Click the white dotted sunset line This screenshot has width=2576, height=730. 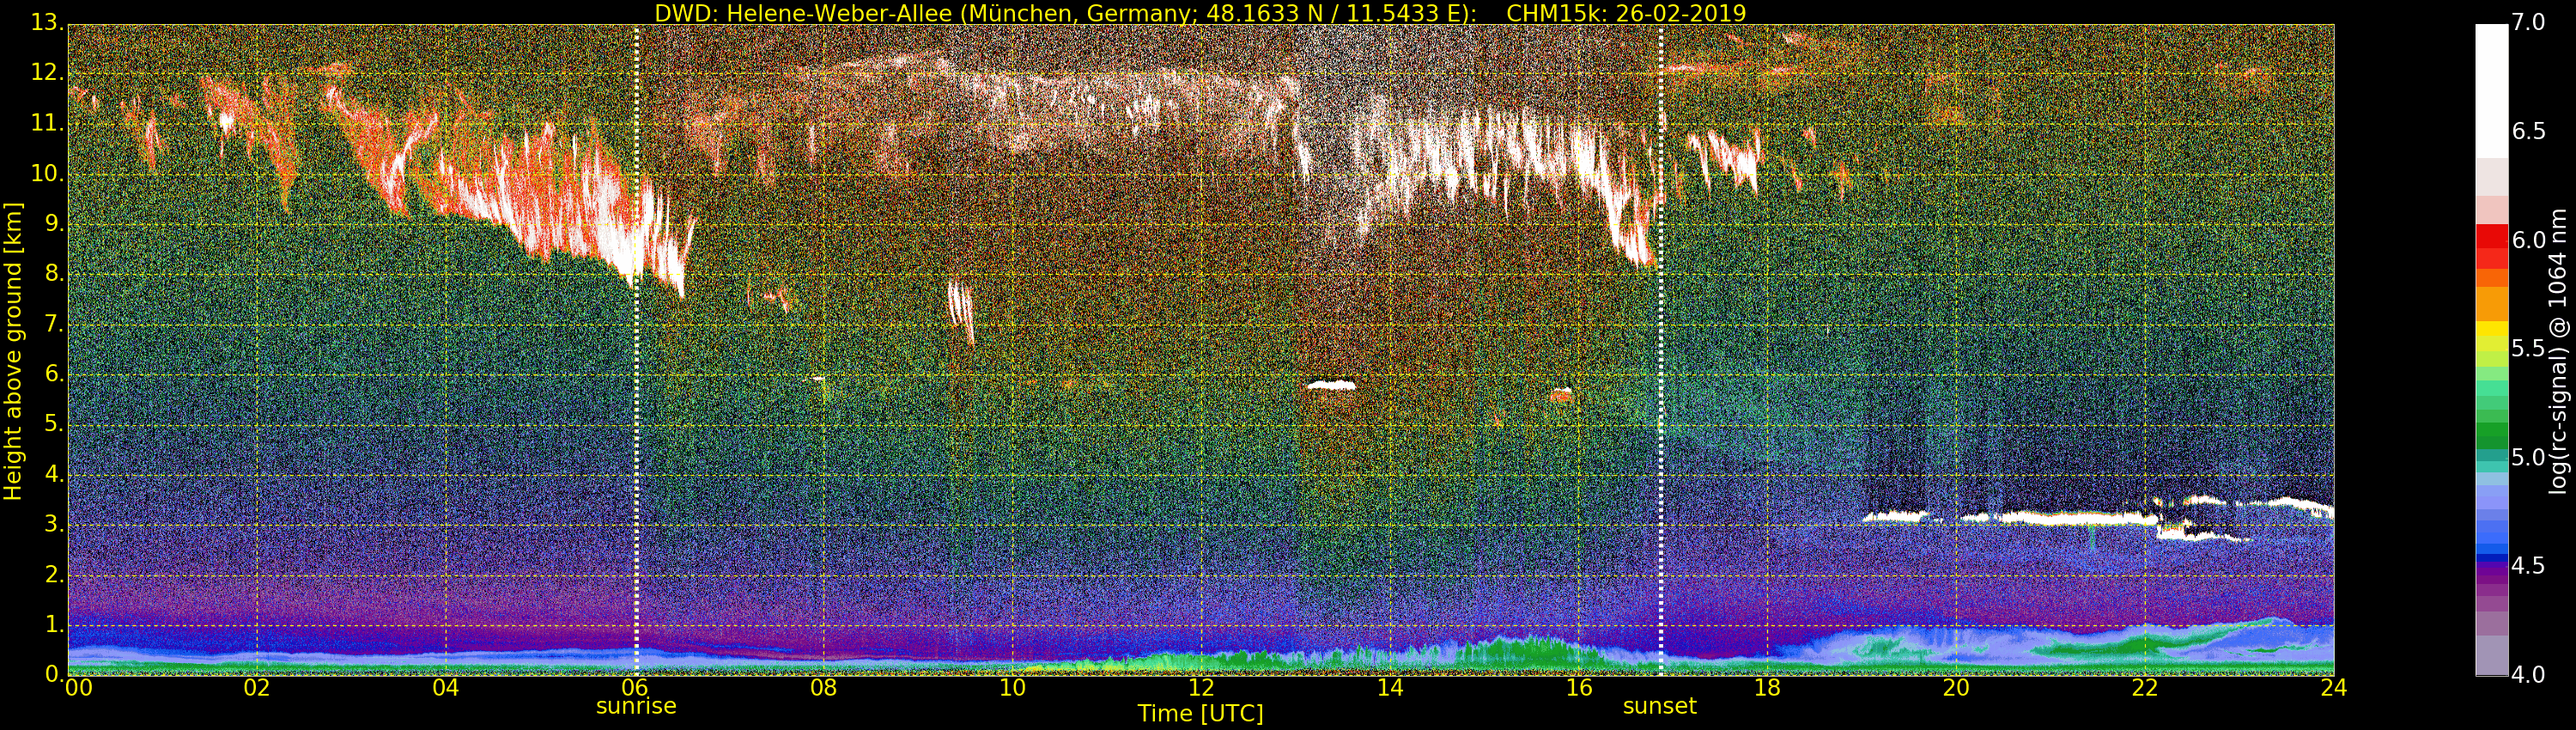tap(1661, 350)
